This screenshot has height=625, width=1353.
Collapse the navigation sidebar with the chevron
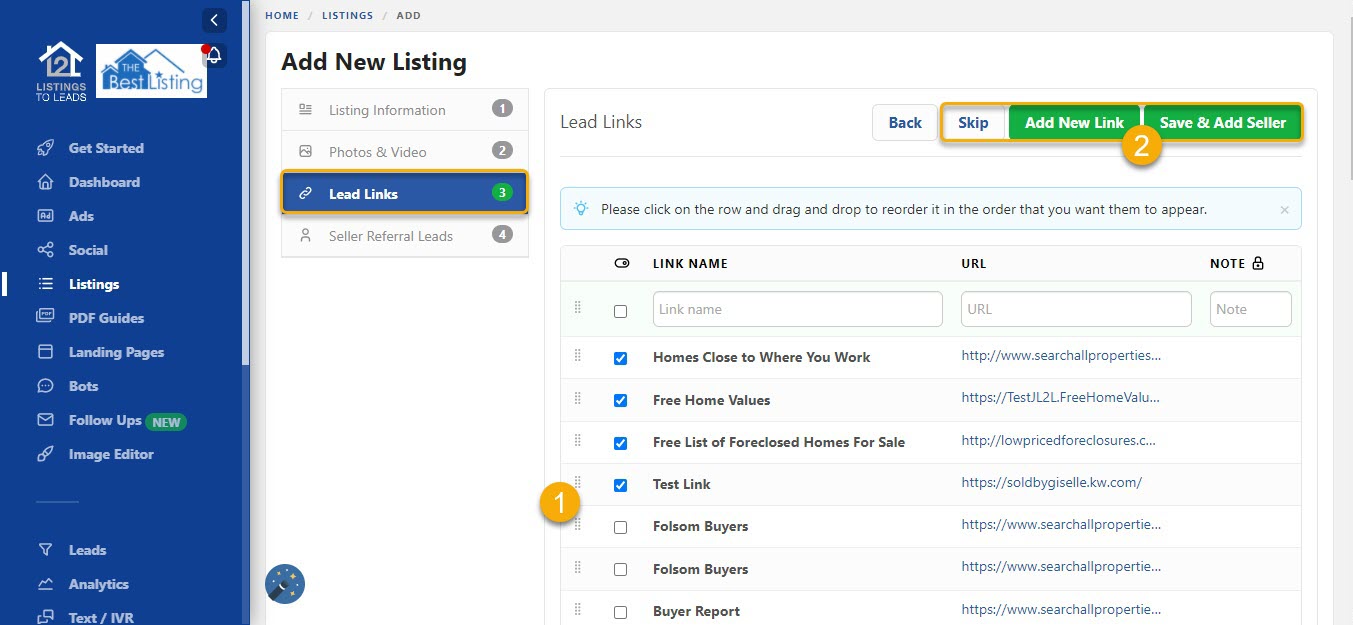tap(214, 19)
